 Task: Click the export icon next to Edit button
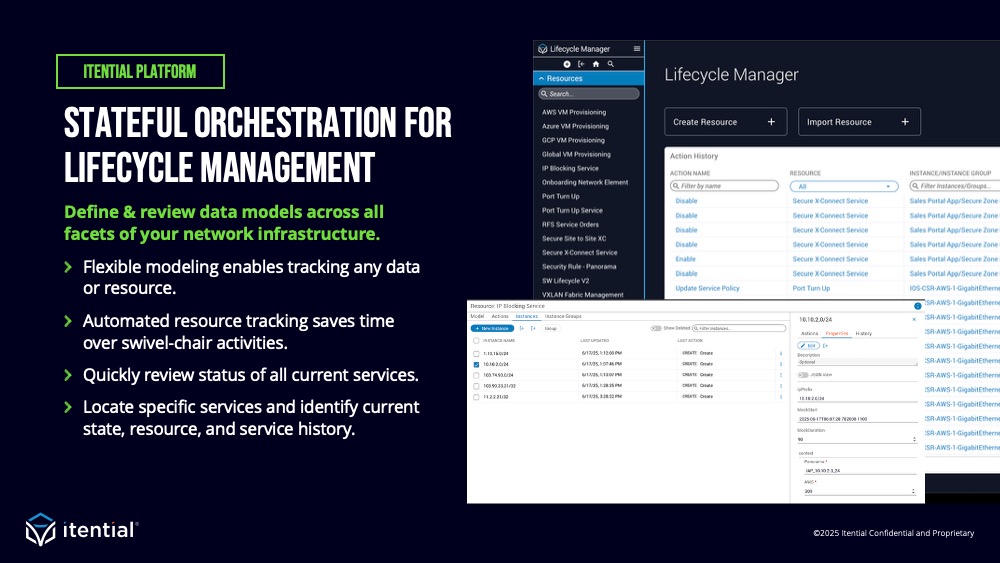point(825,346)
